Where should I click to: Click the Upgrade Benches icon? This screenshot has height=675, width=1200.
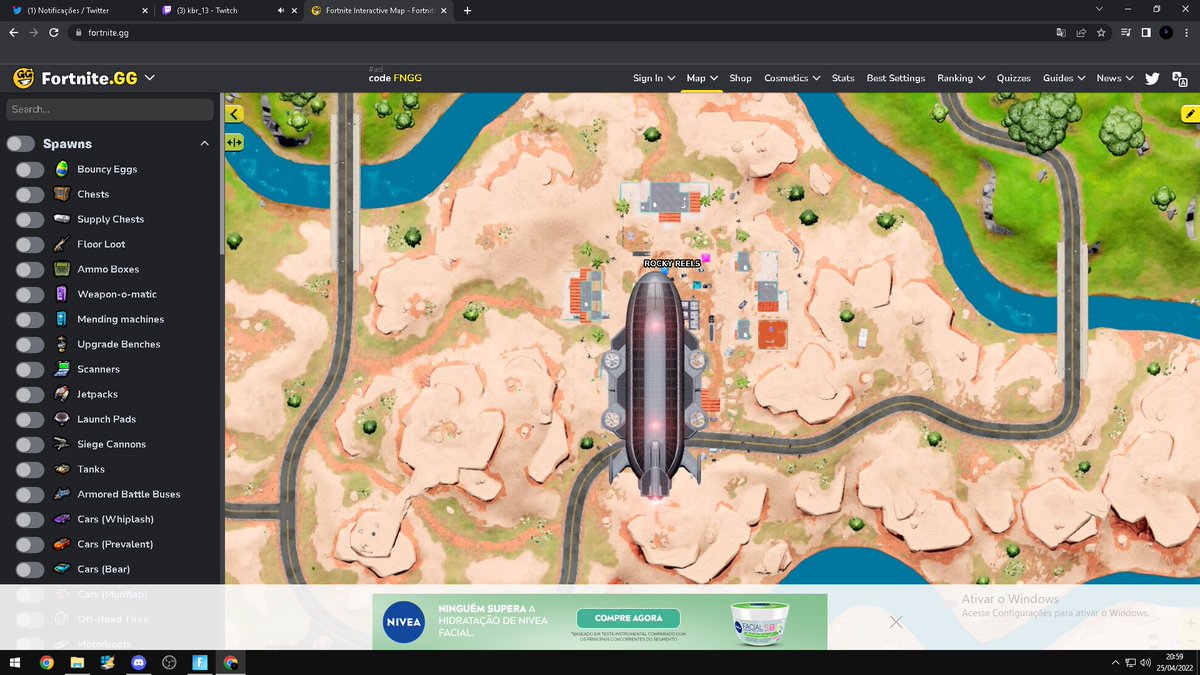[x=62, y=344]
